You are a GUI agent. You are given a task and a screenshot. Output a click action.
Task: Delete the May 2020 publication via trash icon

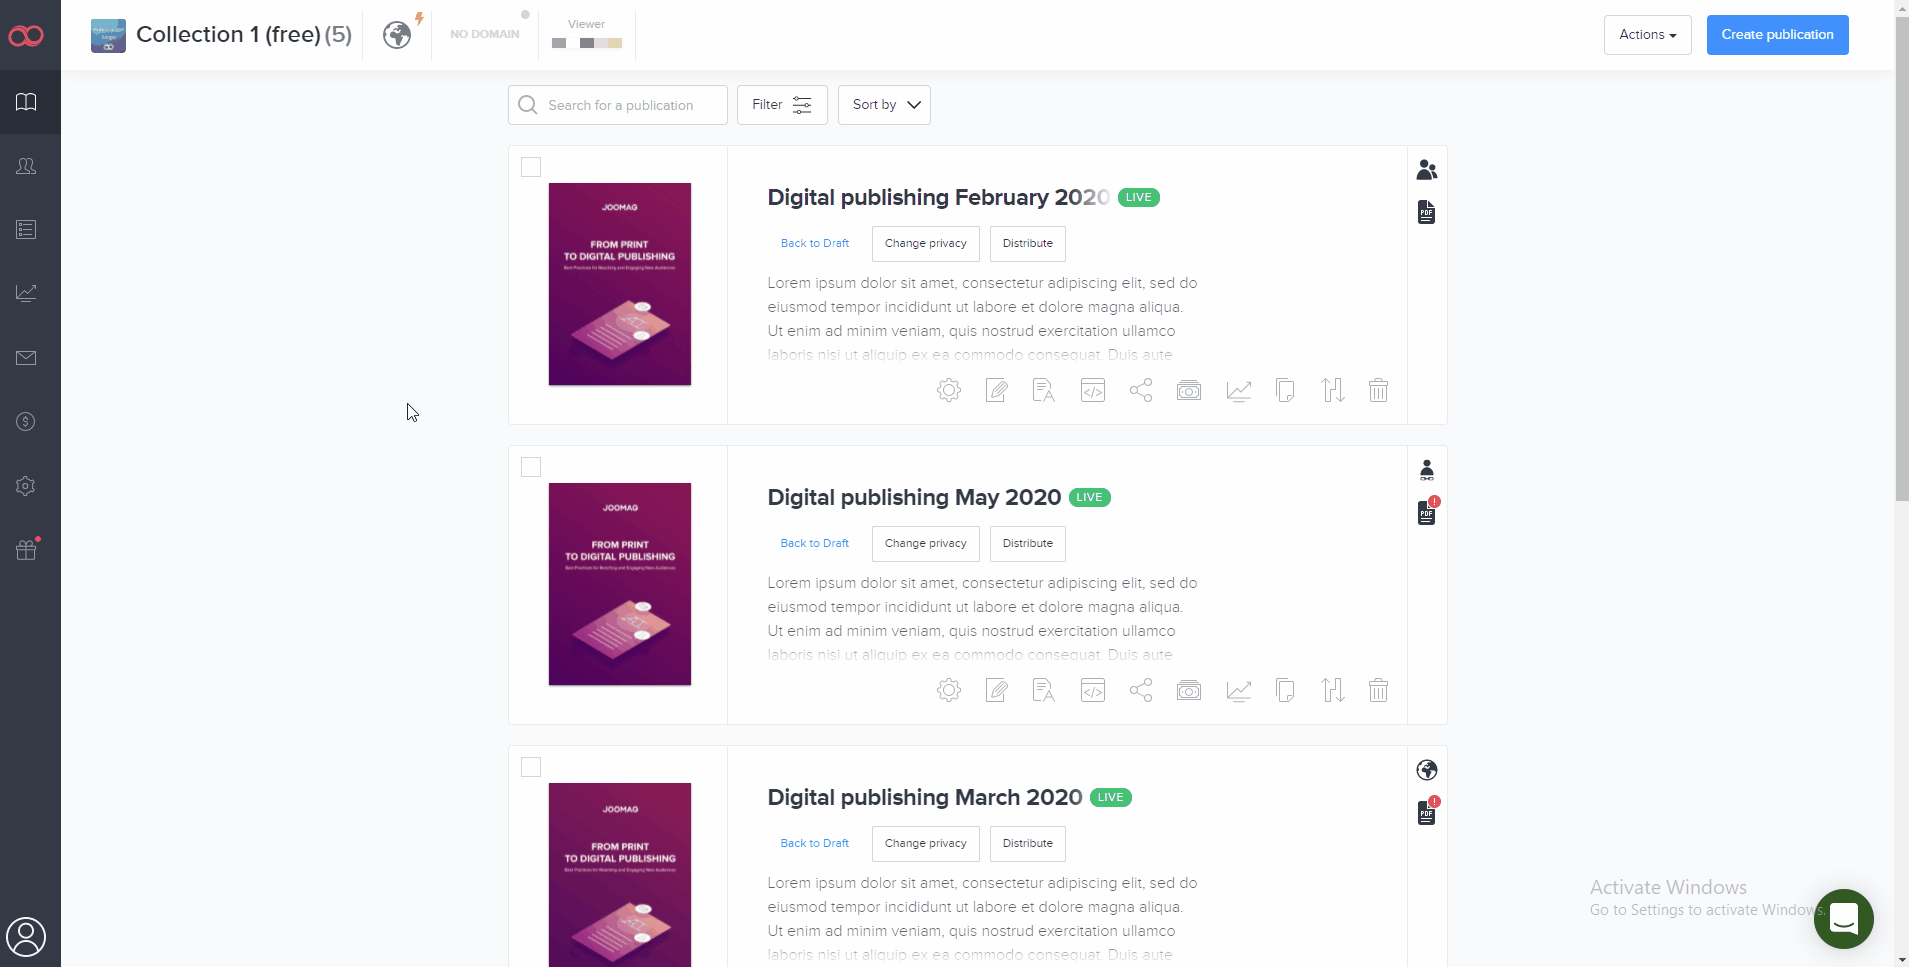click(1379, 690)
